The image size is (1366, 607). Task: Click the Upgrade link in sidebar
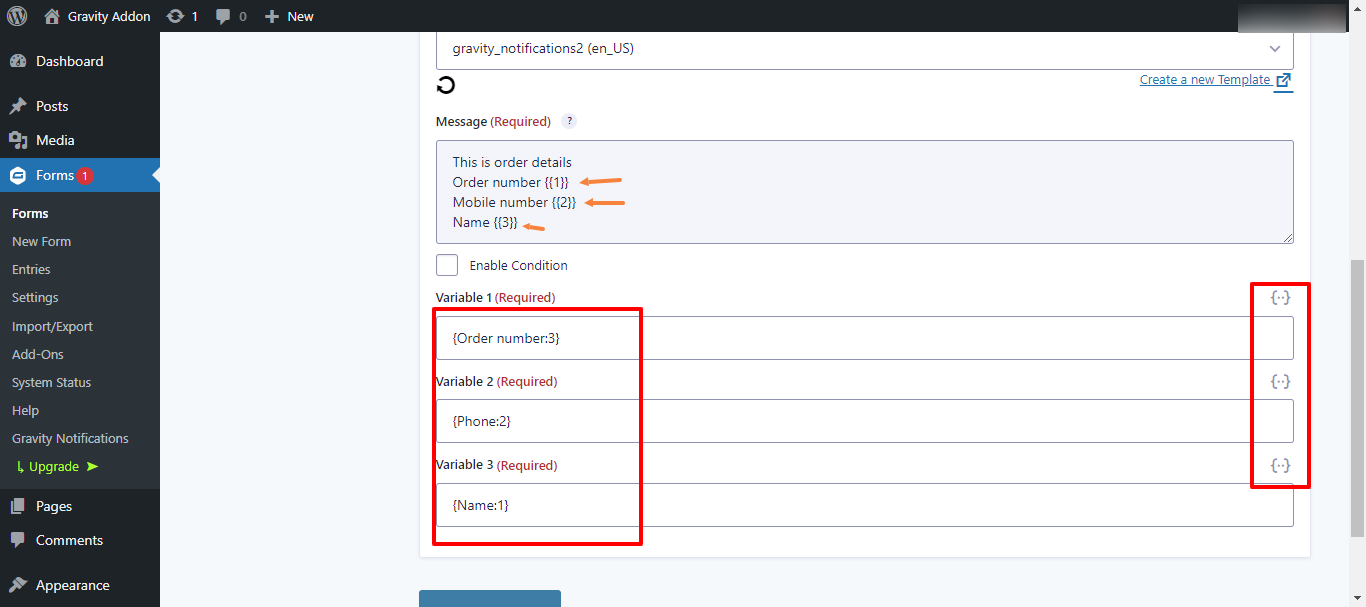(x=54, y=467)
